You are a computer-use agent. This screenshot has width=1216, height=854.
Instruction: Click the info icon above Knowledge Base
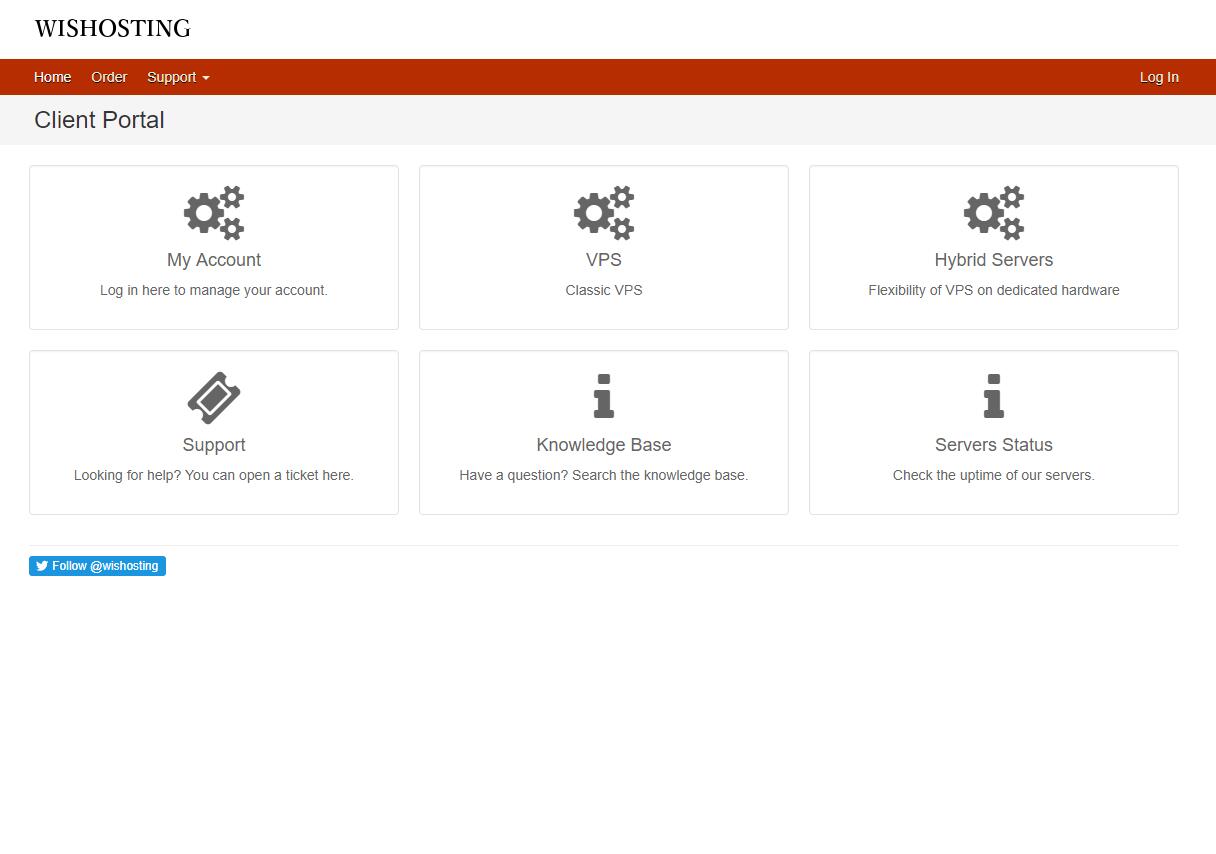point(604,396)
